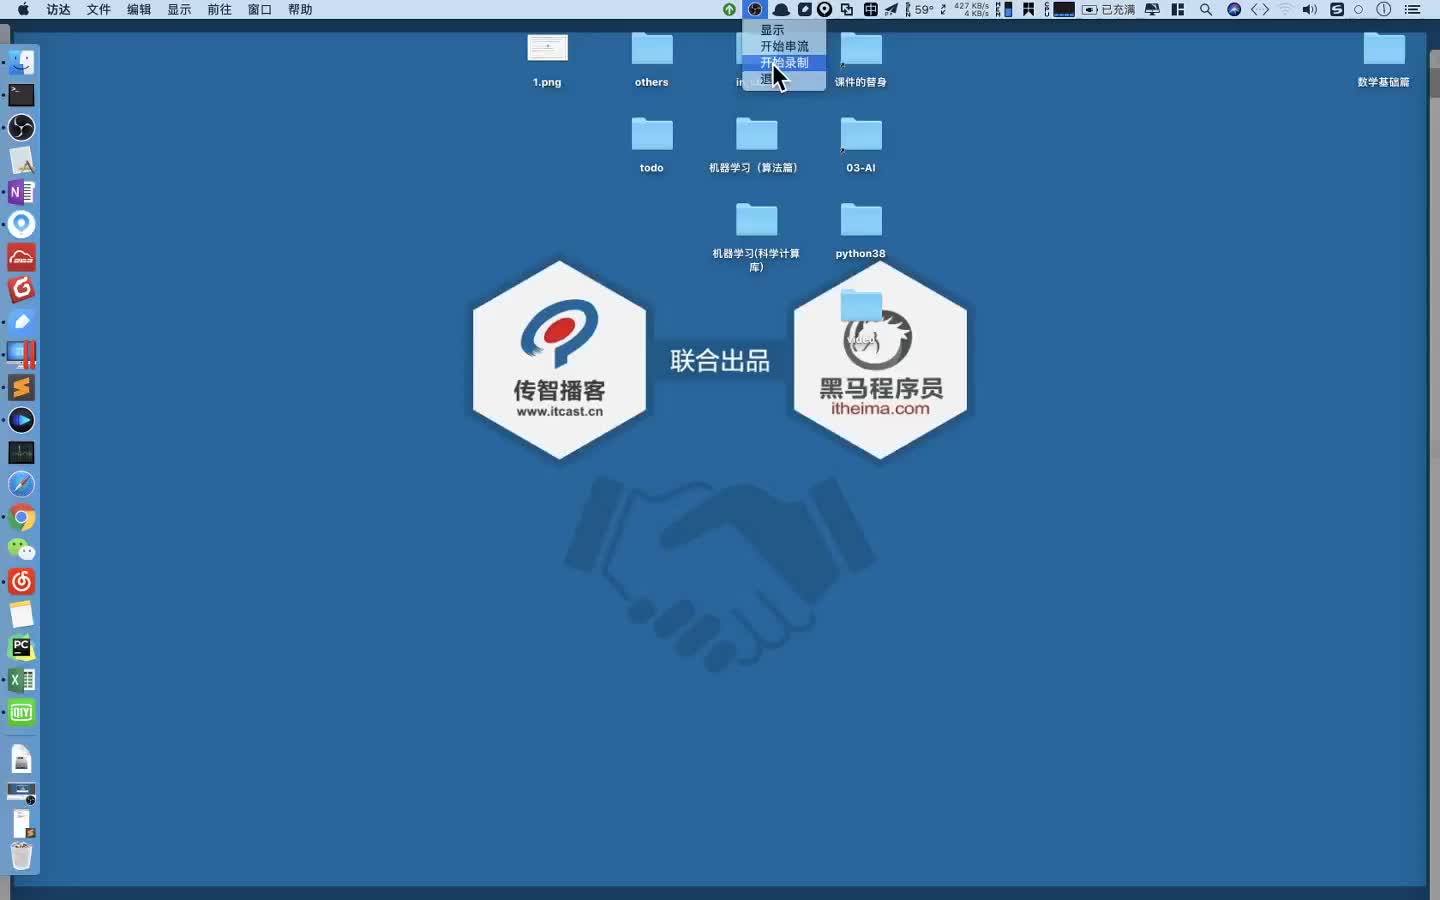Screen dimensions: 1440x900
Task: Open OBS Studio in the dock
Action: point(21,128)
